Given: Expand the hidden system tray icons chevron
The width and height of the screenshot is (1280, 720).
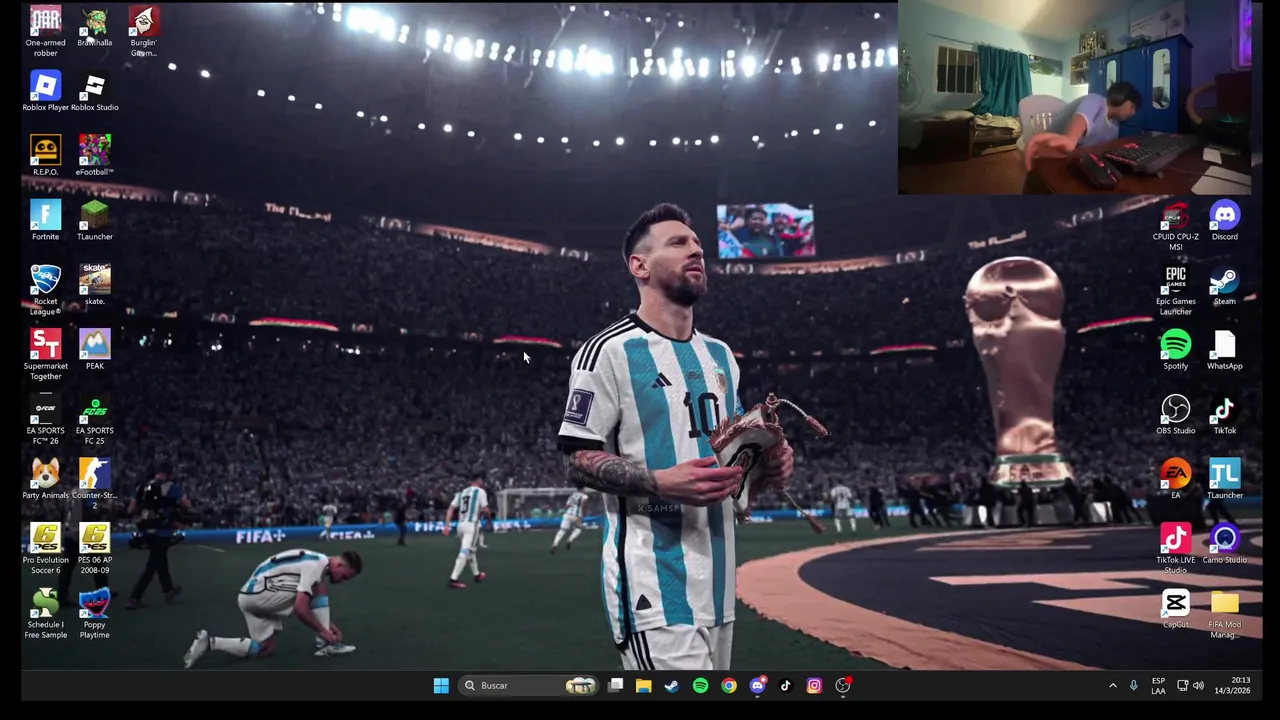Looking at the screenshot, I should tap(1112, 686).
